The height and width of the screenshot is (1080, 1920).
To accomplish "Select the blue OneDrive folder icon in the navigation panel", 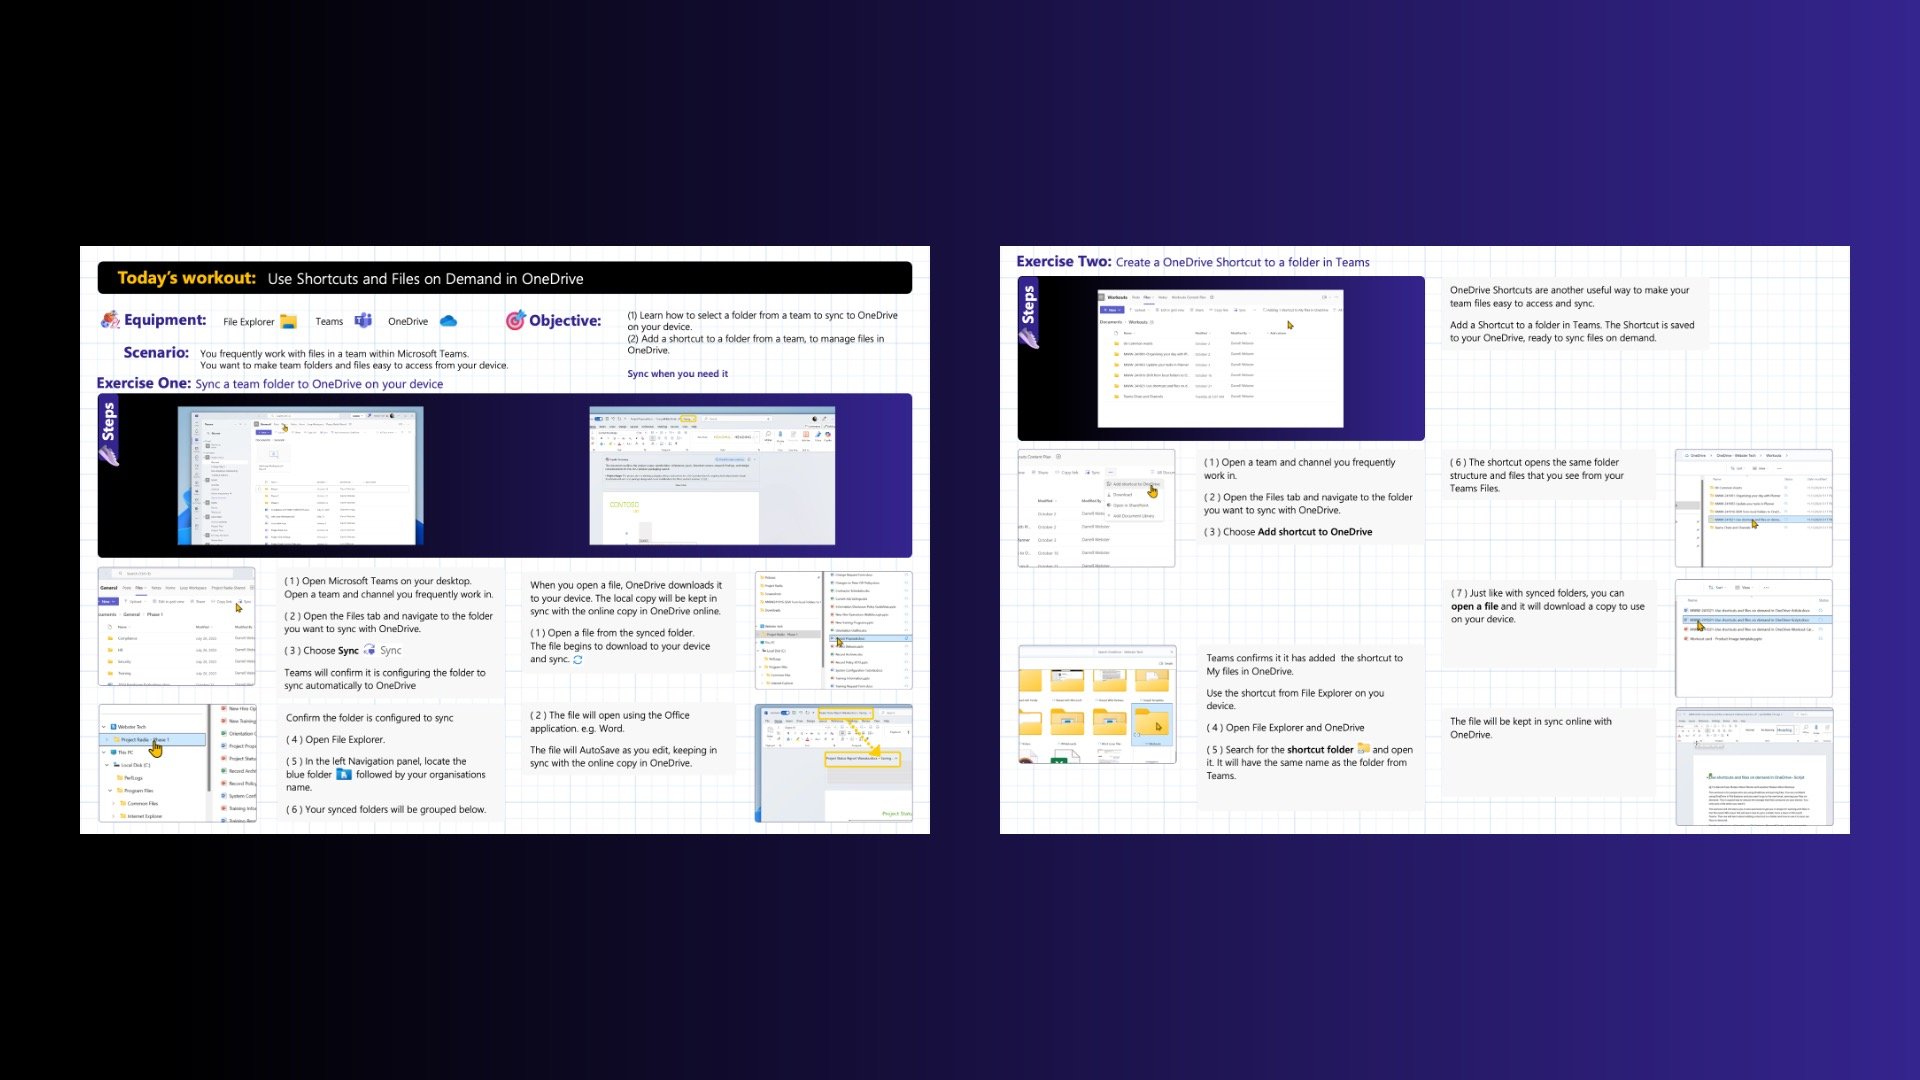I will tap(113, 727).
